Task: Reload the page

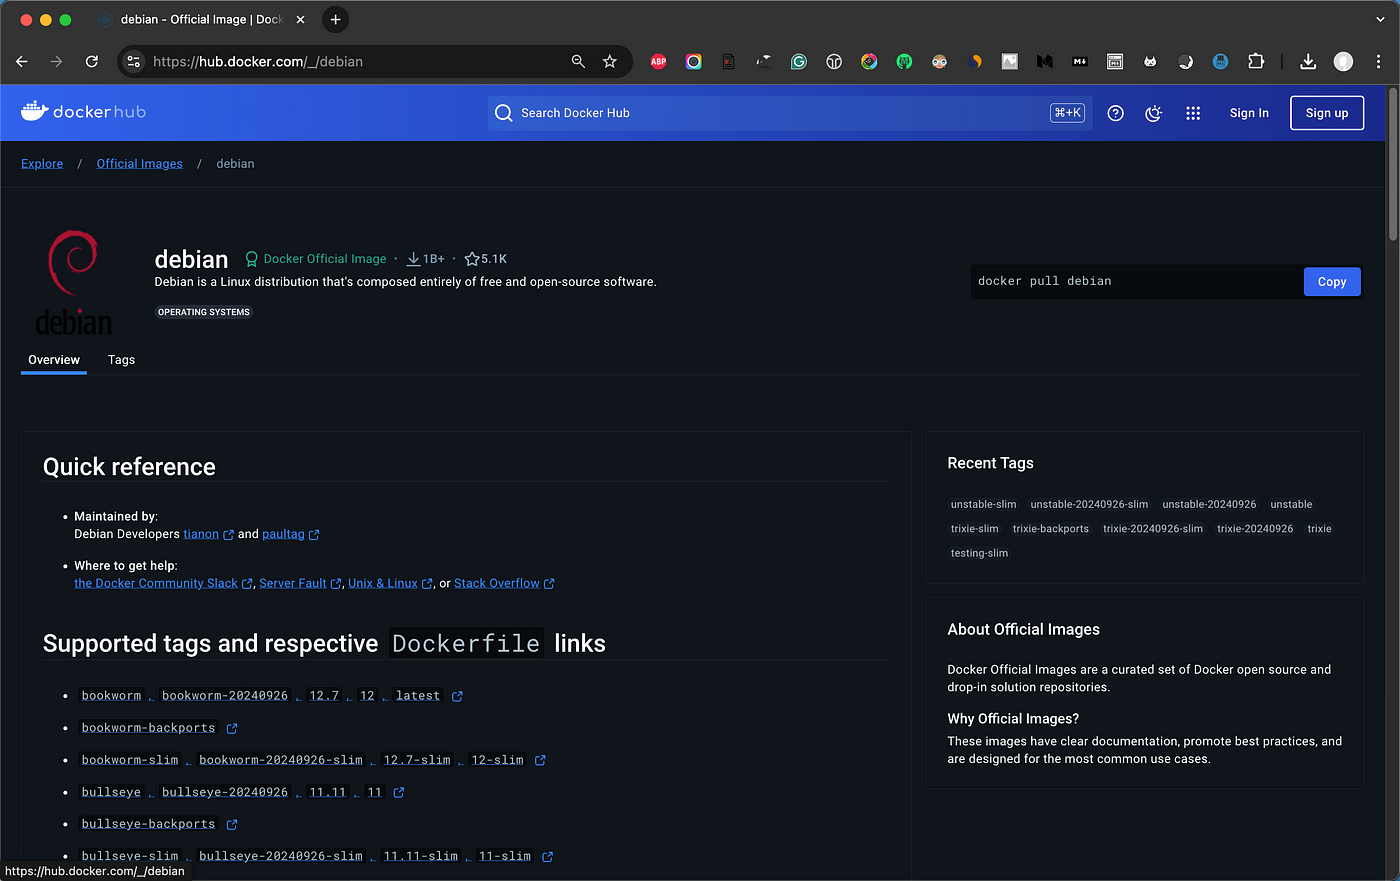Action: [92, 61]
